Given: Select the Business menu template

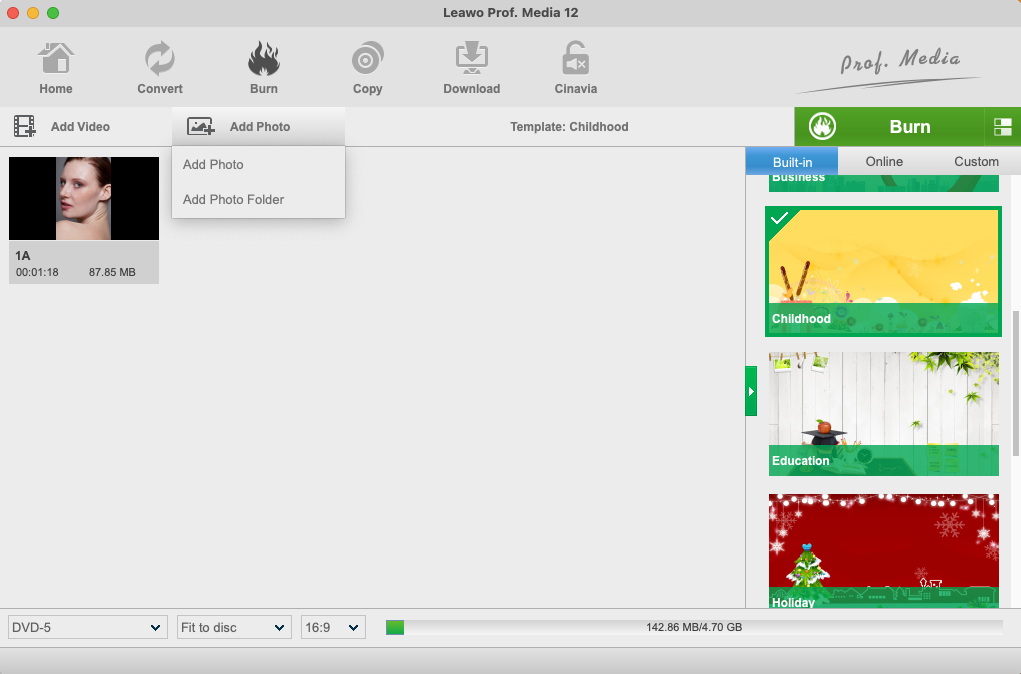Looking at the screenshot, I should pyautogui.click(x=884, y=183).
